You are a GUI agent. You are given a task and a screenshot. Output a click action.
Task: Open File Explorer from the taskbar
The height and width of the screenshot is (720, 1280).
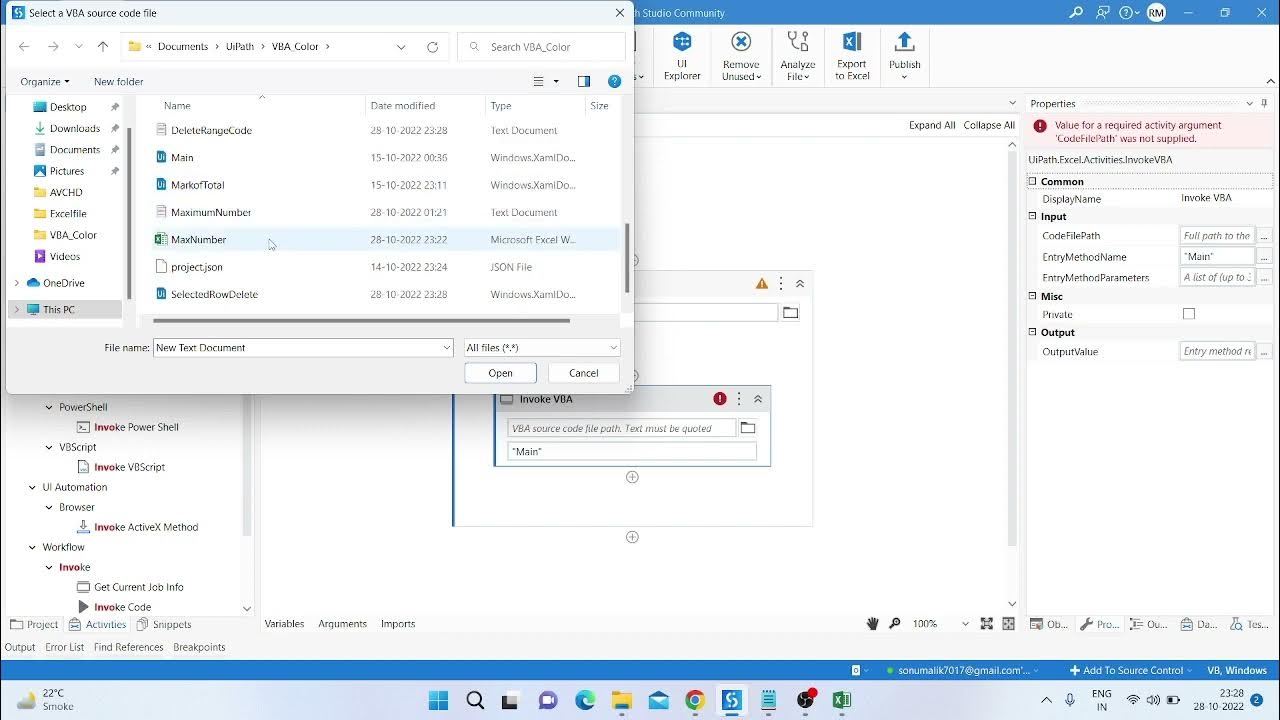pos(622,700)
